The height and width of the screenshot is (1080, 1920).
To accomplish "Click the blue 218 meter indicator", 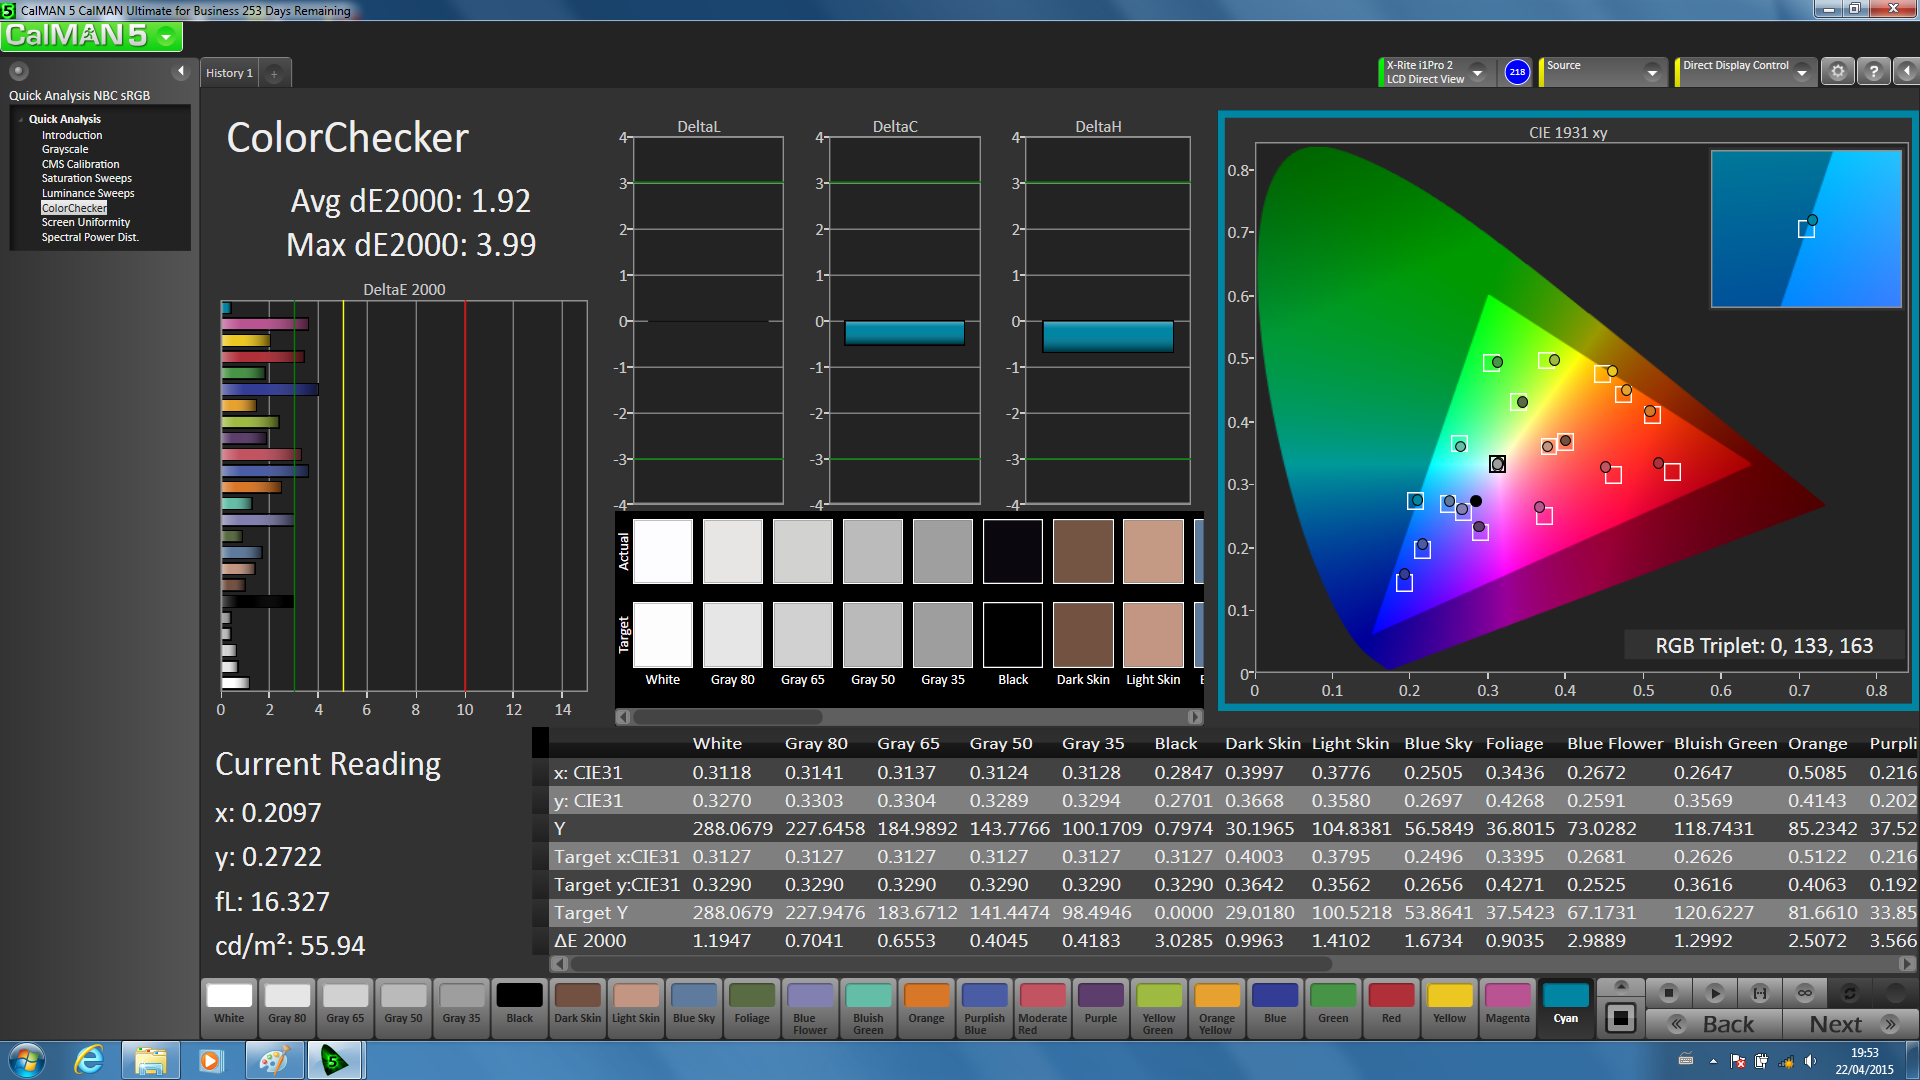I will [x=1517, y=72].
